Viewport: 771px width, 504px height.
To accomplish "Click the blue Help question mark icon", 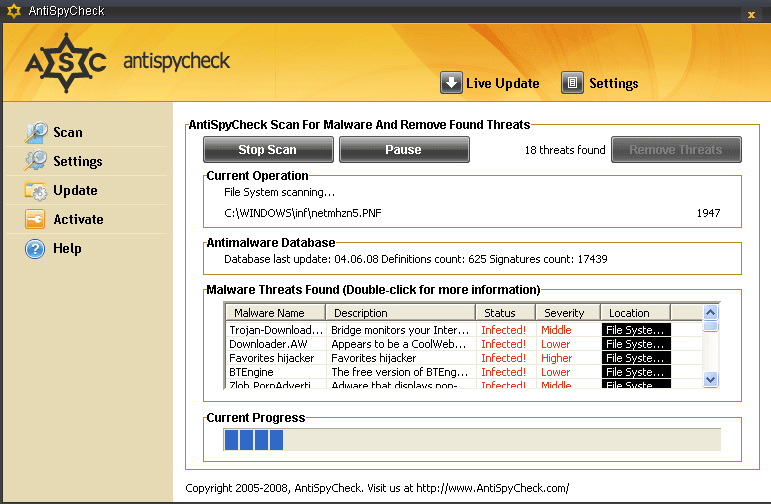I will coord(36,248).
